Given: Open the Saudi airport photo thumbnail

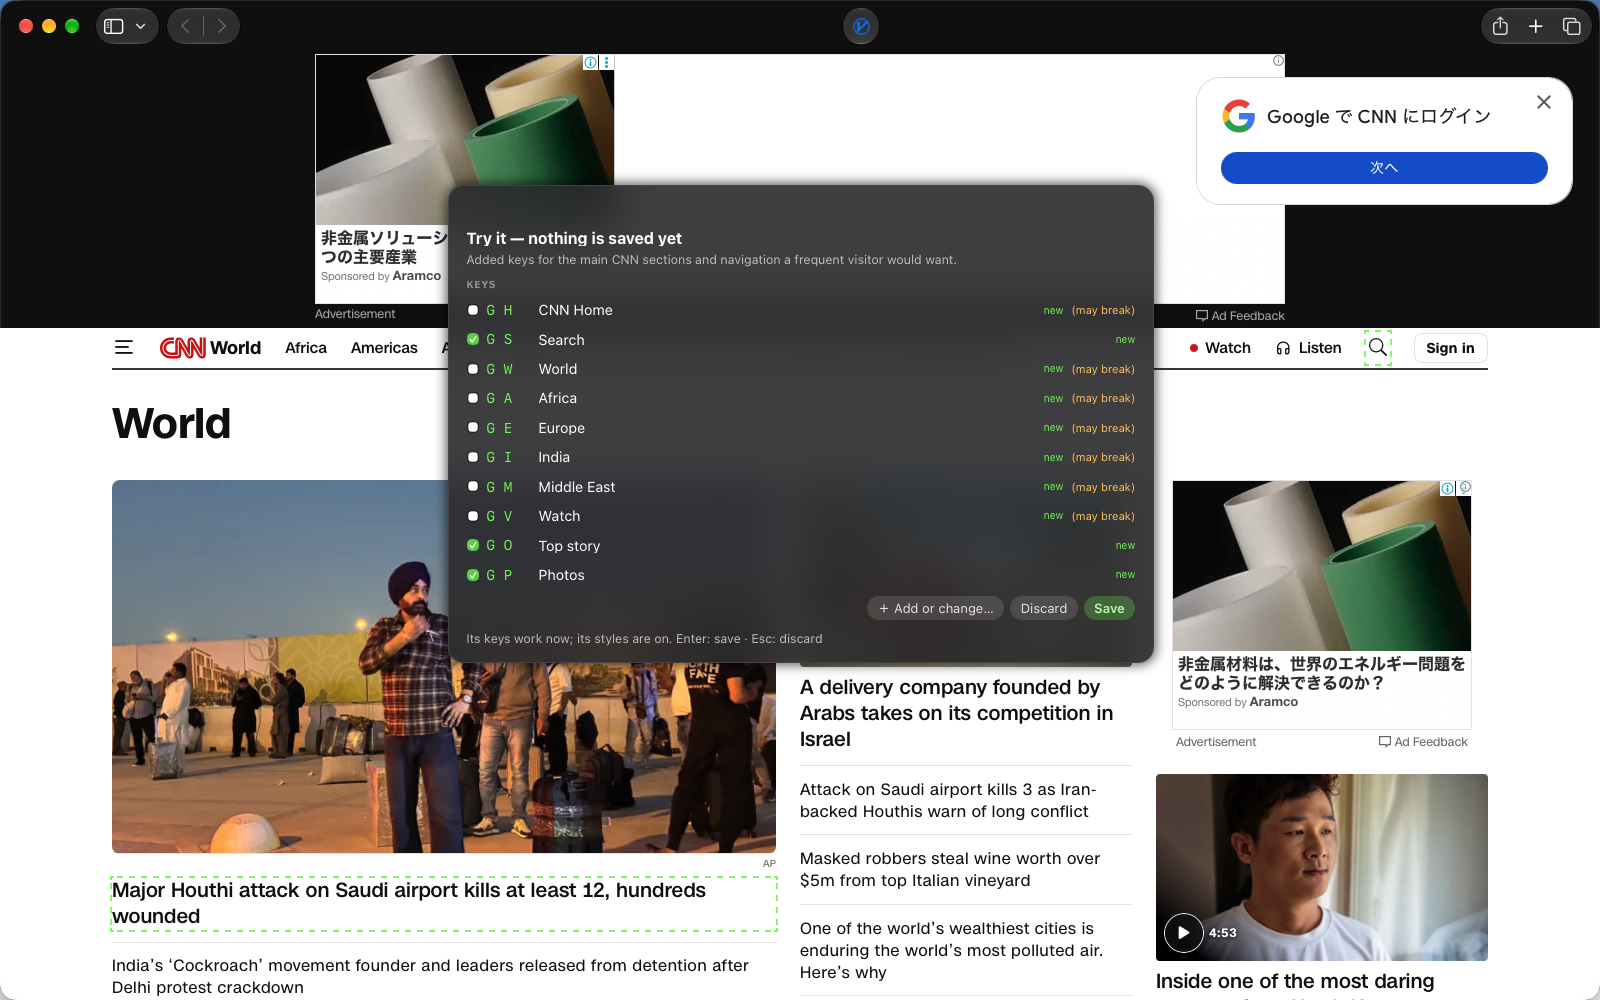Looking at the screenshot, I should pyautogui.click(x=444, y=666).
